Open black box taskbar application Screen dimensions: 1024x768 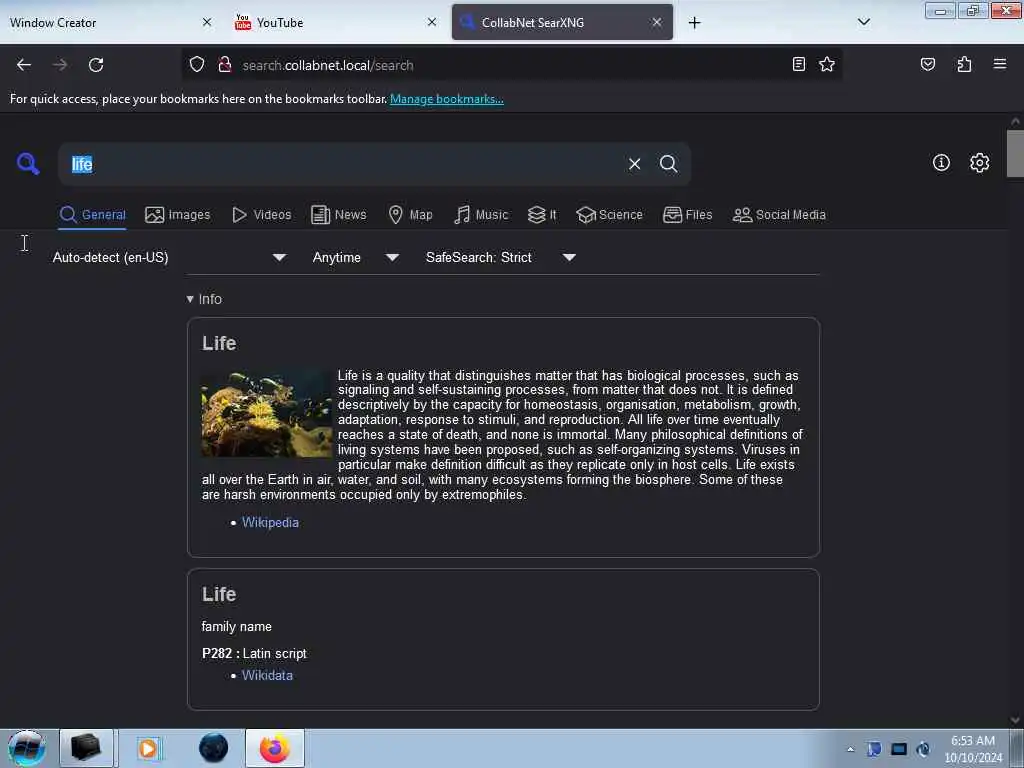(87, 748)
